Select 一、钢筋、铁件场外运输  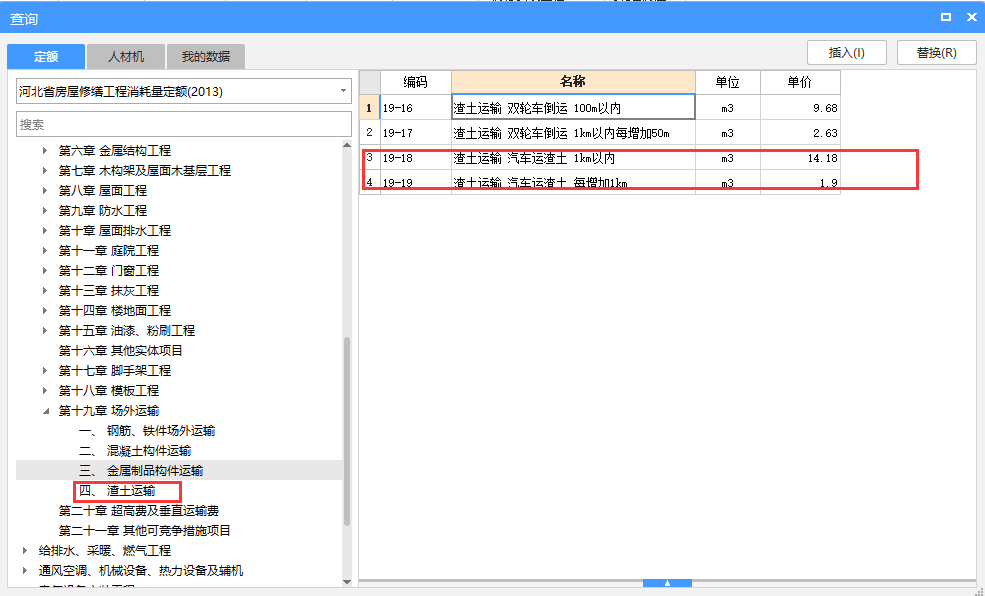coord(147,431)
